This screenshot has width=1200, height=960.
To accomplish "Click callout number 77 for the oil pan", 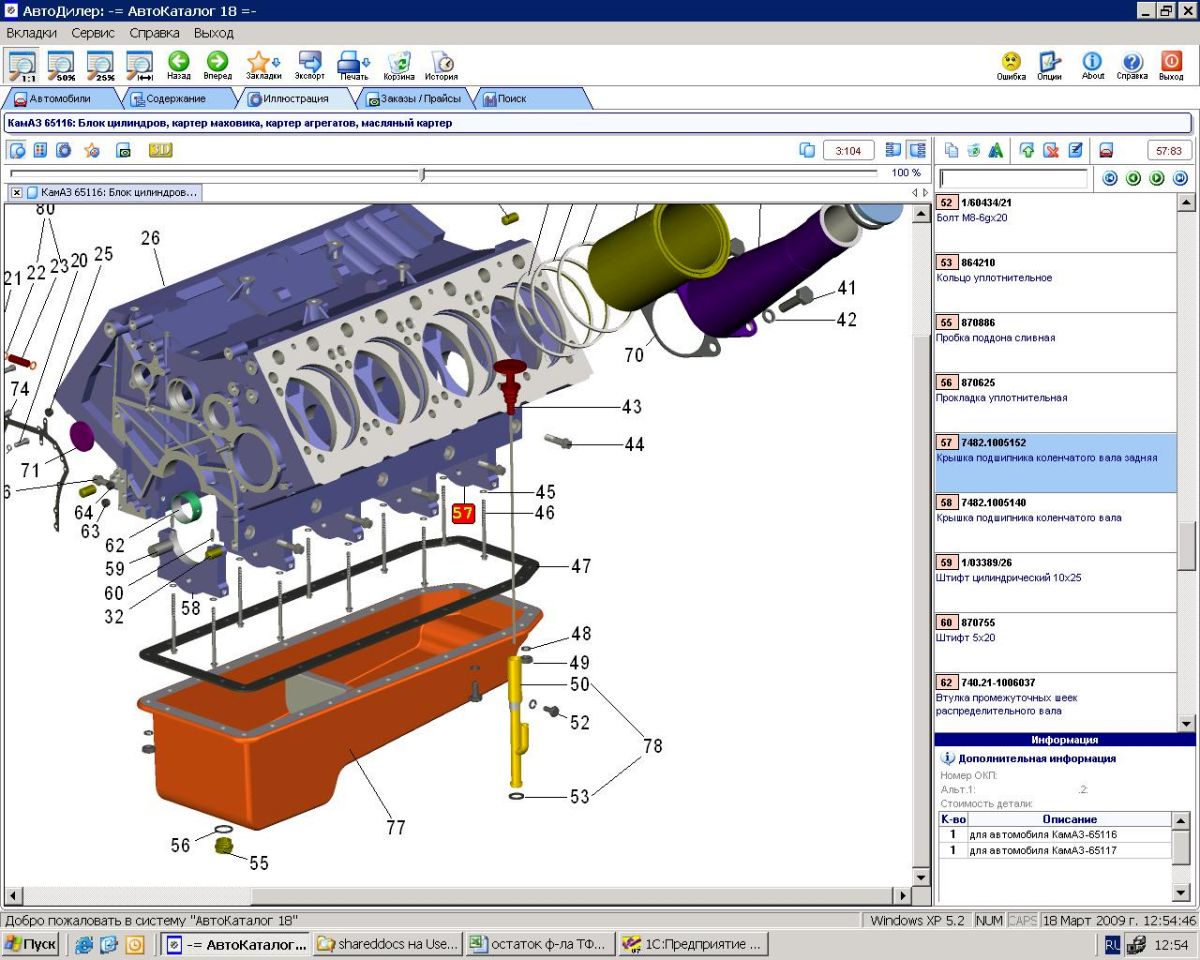I will (x=396, y=827).
